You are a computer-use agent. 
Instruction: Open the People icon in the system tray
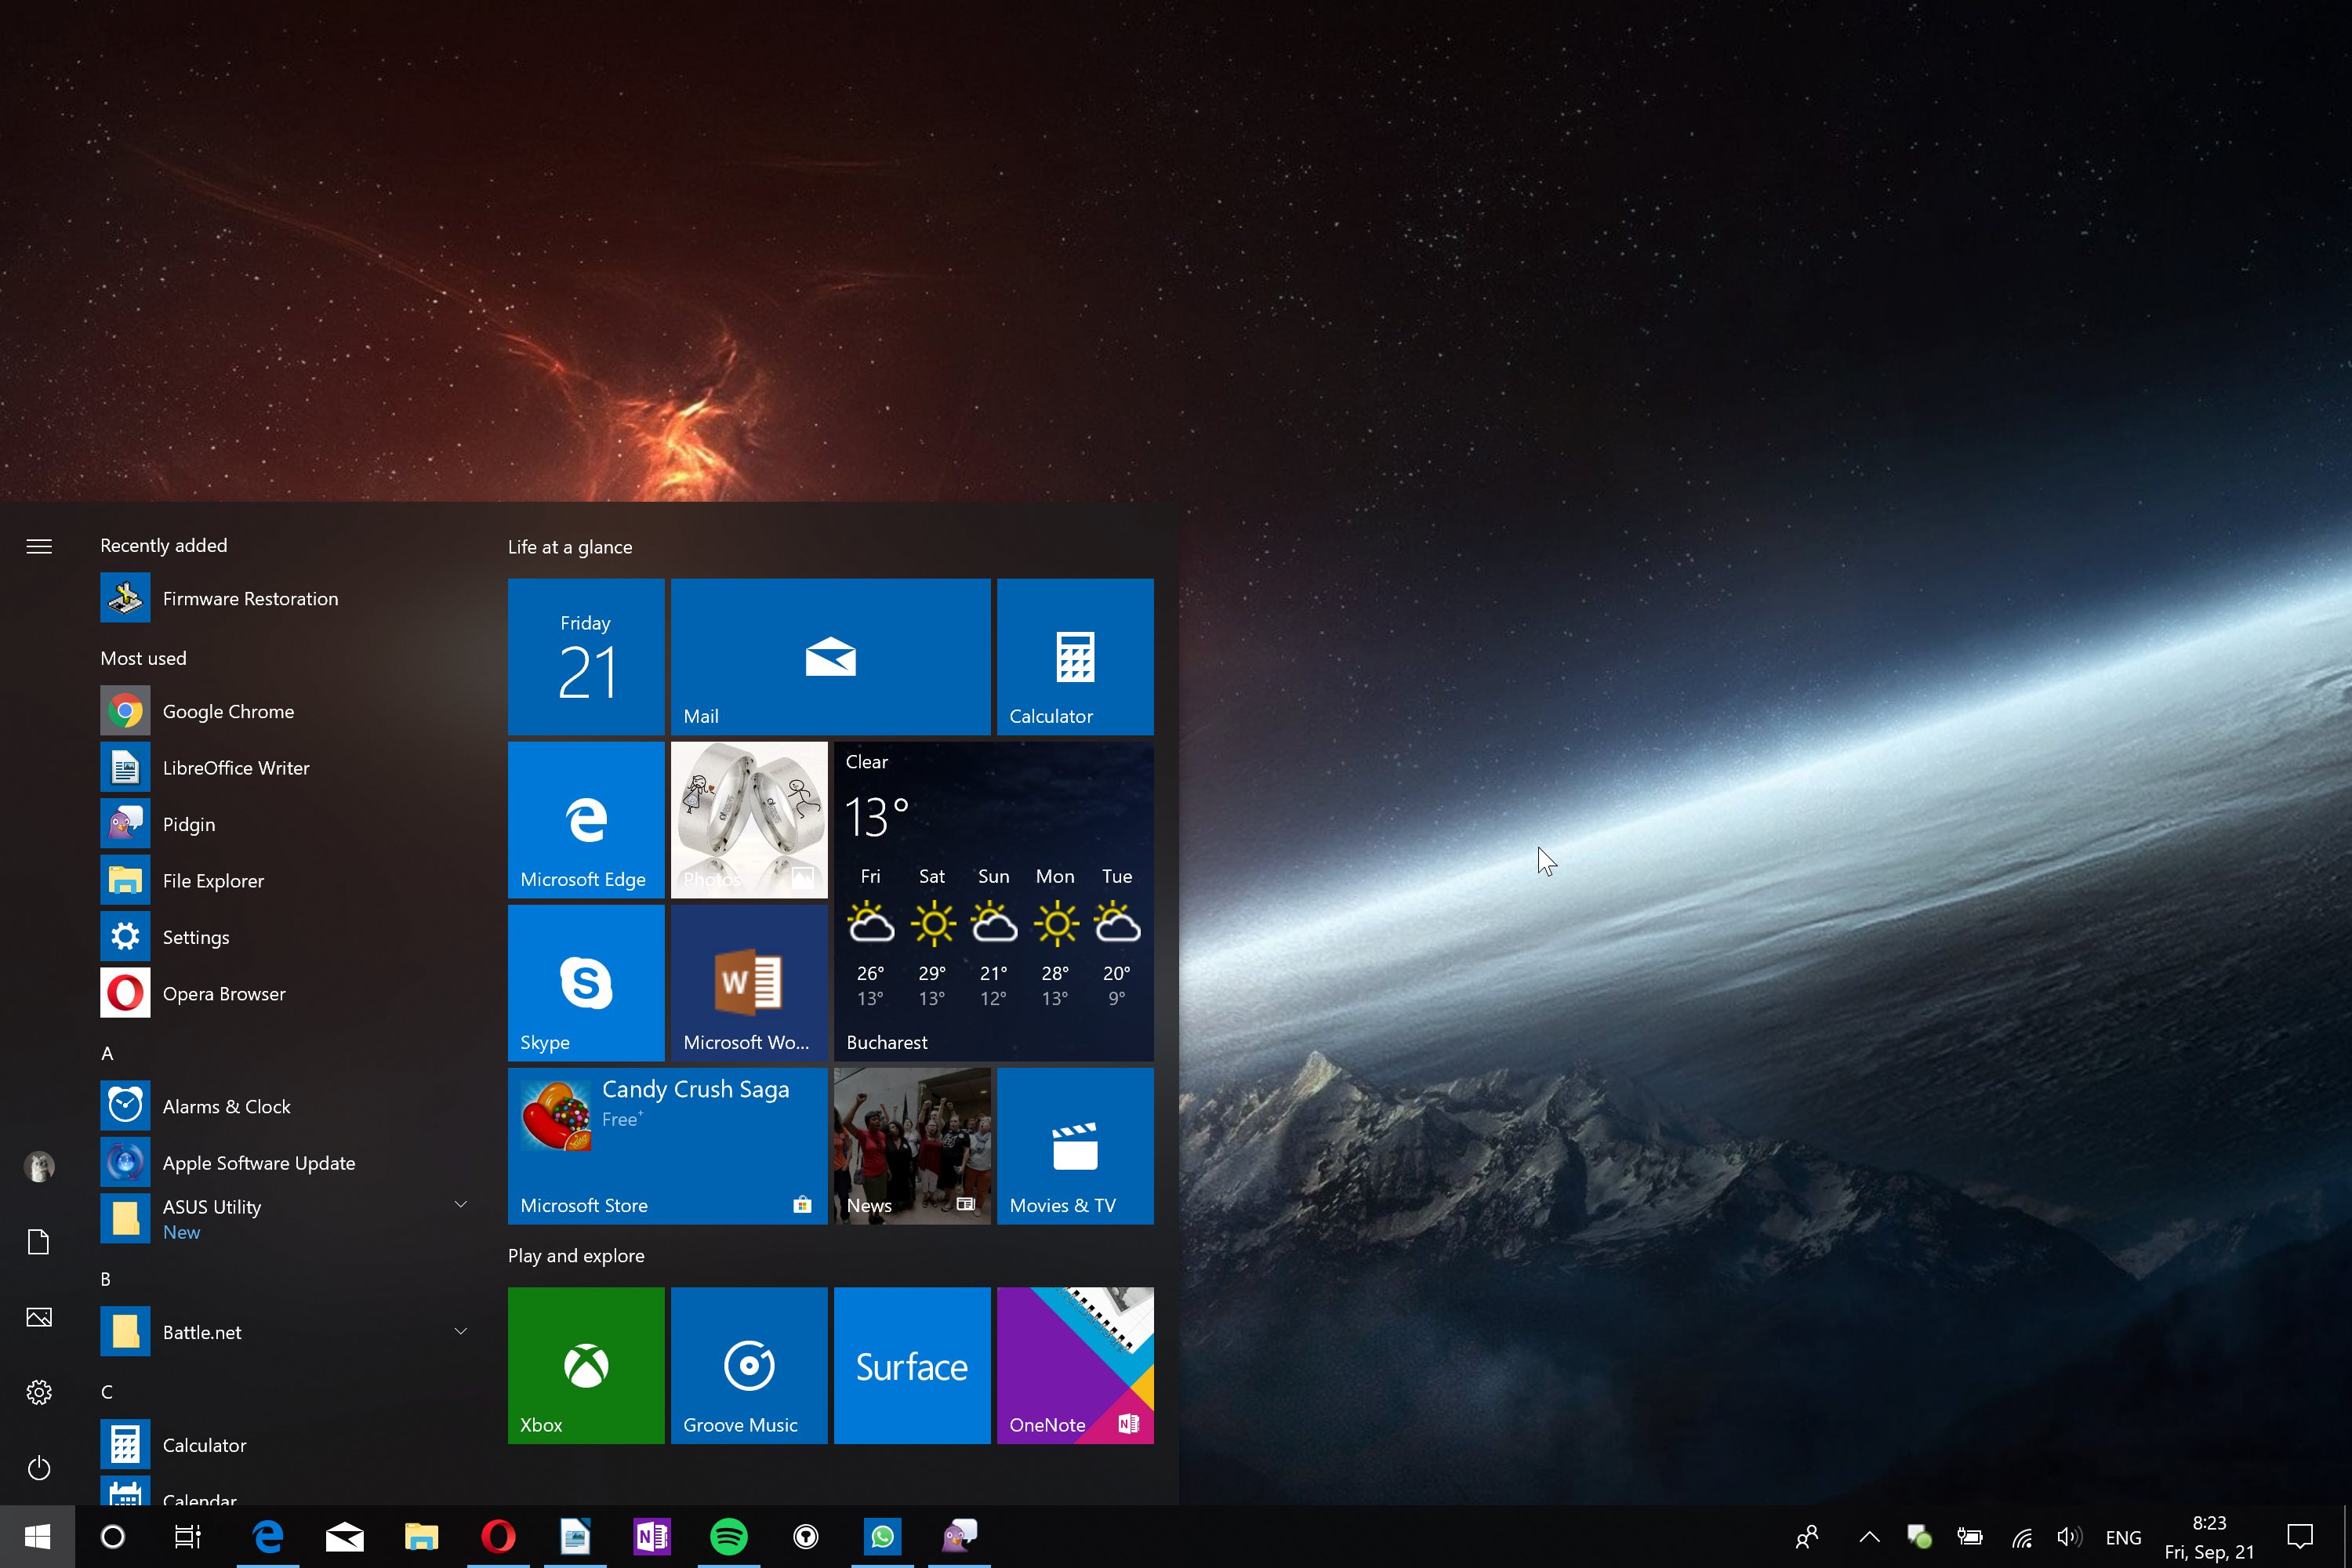[1807, 1536]
